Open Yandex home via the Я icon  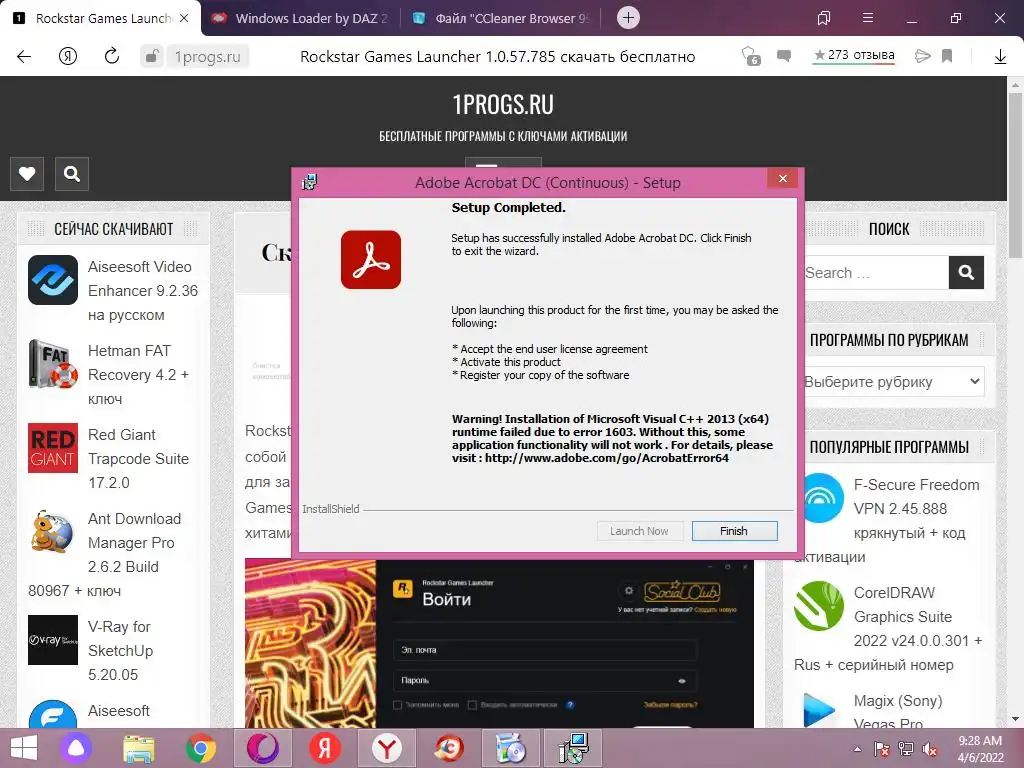pyautogui.click(x=68, y=57)
